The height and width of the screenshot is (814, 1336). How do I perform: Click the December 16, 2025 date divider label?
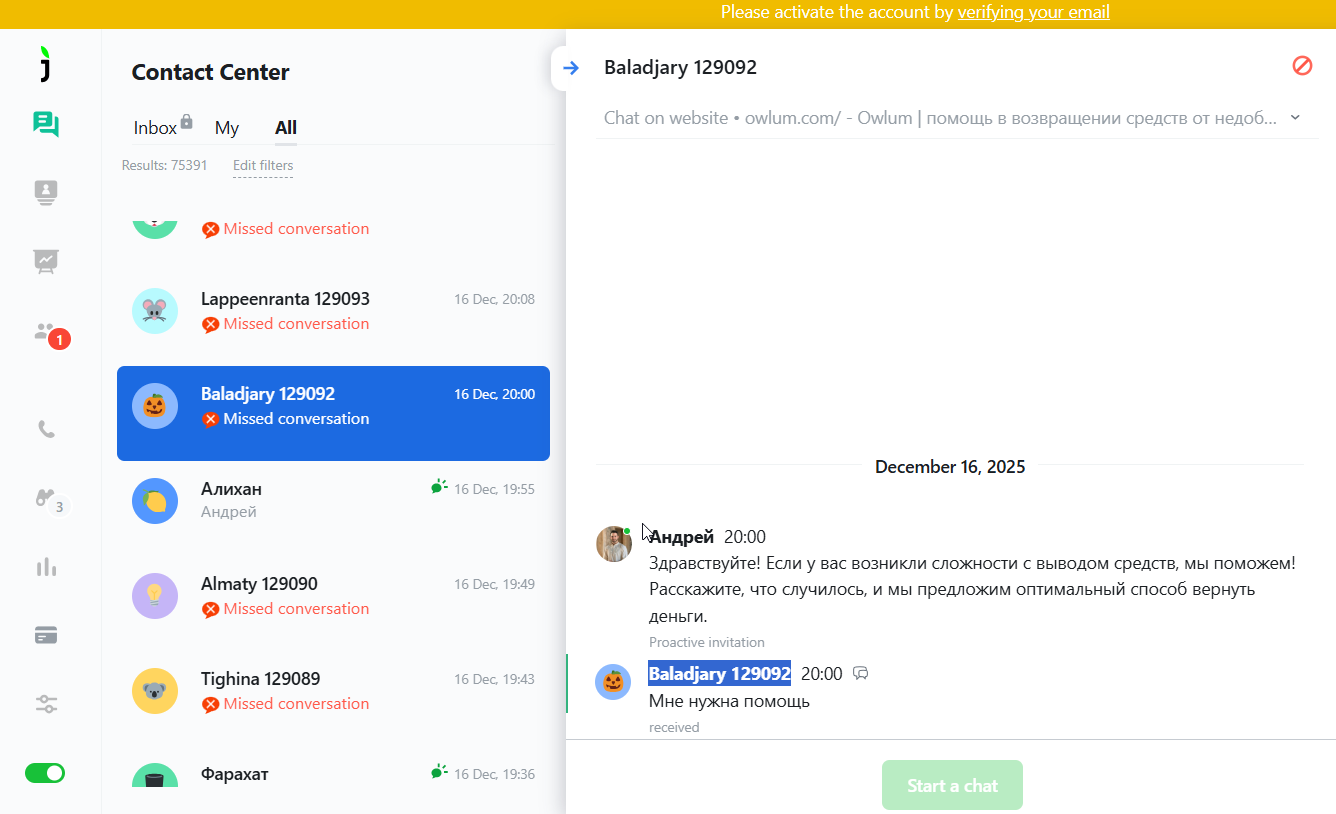pos(950,467)
